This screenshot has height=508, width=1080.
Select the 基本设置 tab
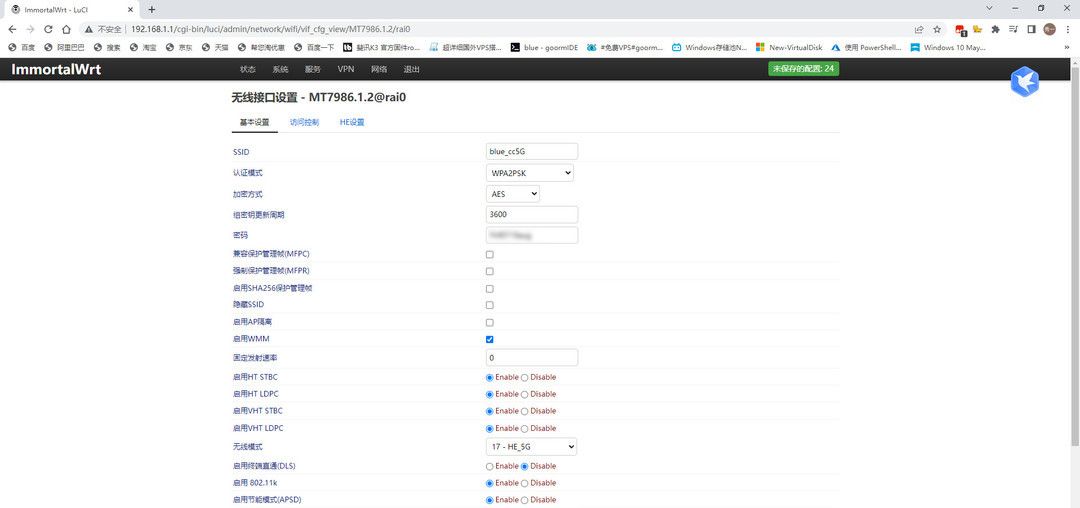(254, 122)
